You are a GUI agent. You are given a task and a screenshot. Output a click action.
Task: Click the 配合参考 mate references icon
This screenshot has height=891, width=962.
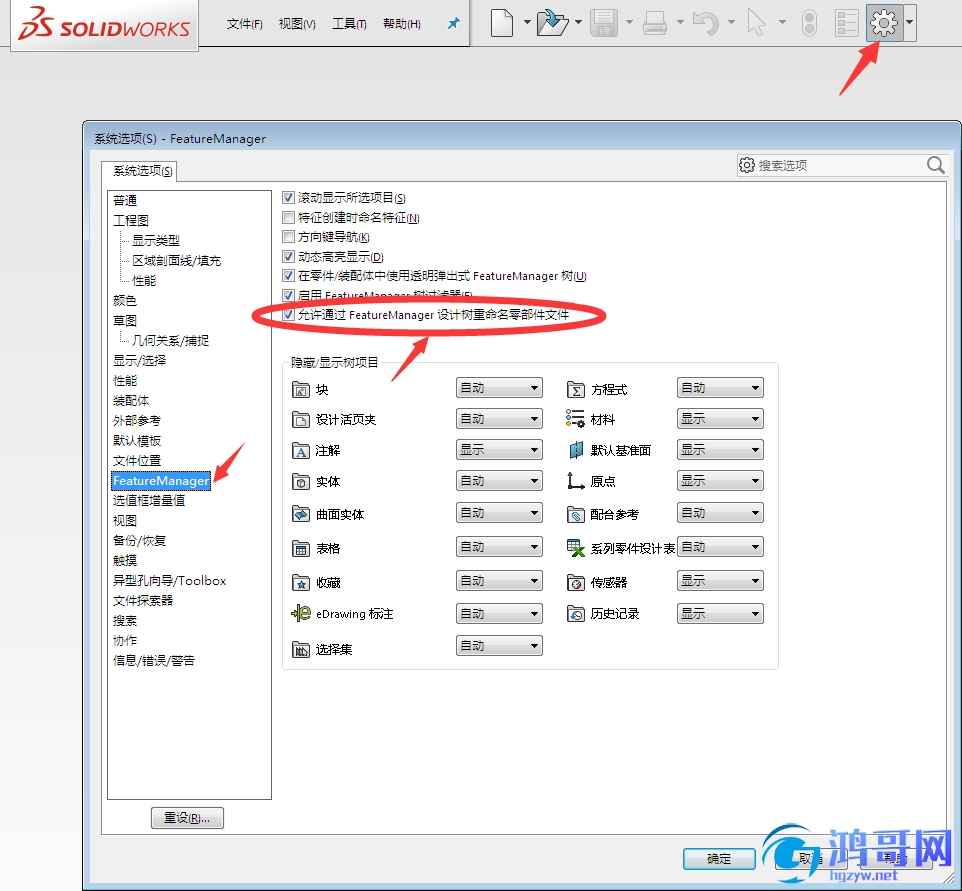click(575, 514)
